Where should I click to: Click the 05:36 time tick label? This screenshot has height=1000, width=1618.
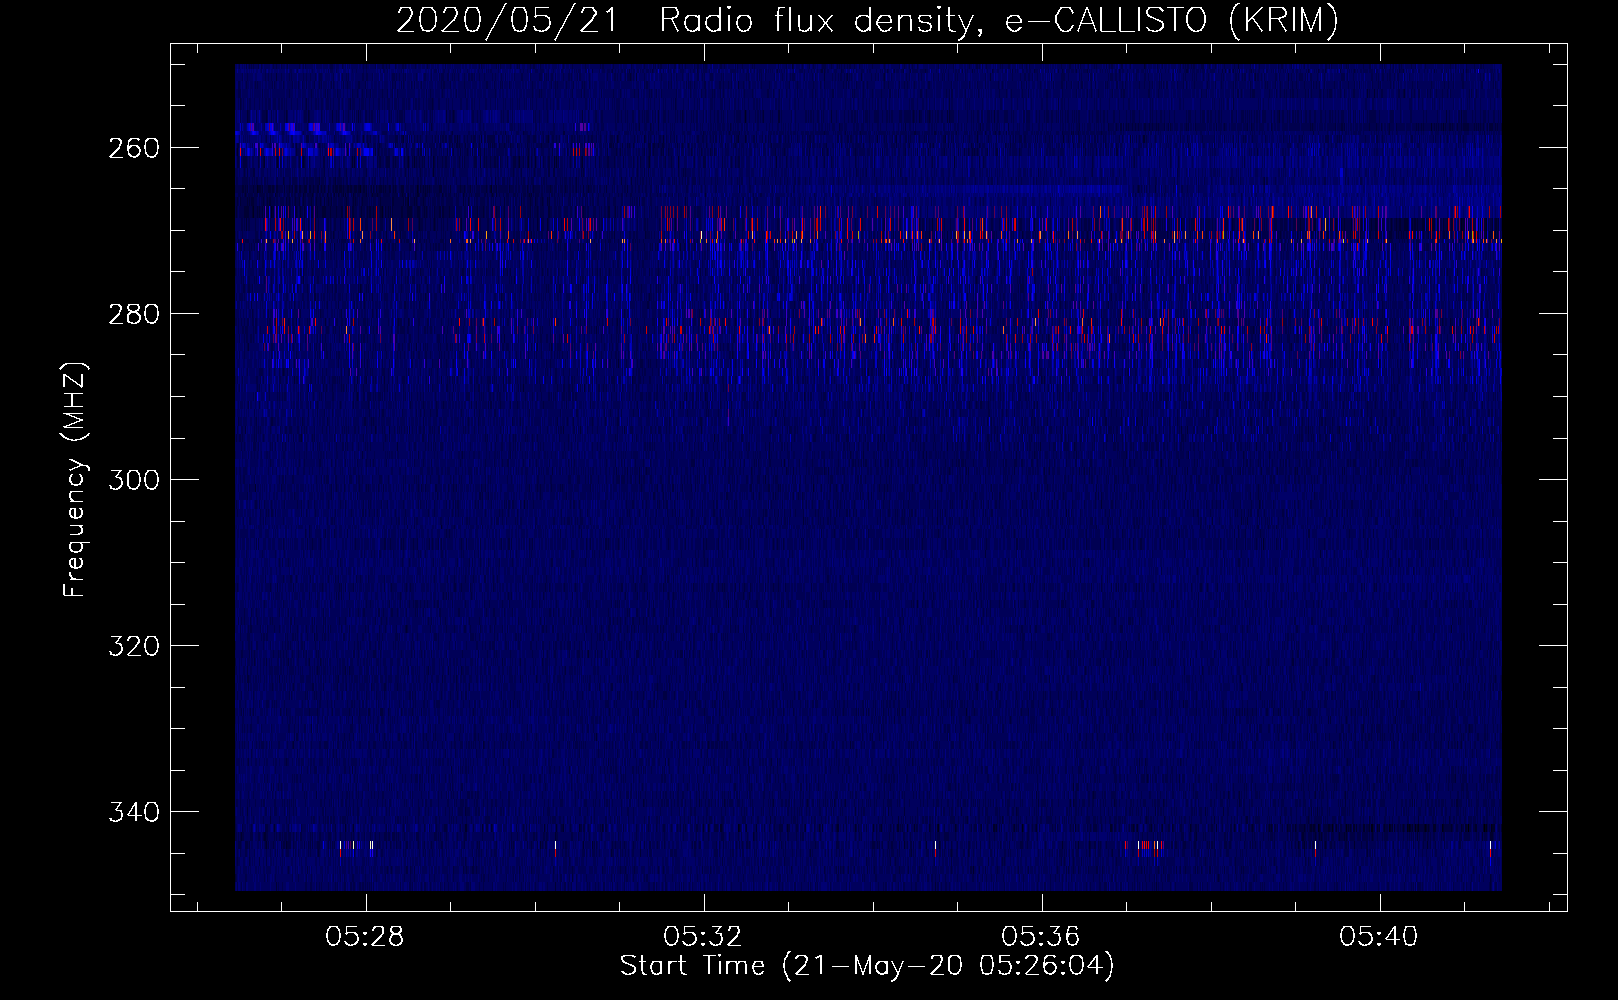click(1041, 937)
